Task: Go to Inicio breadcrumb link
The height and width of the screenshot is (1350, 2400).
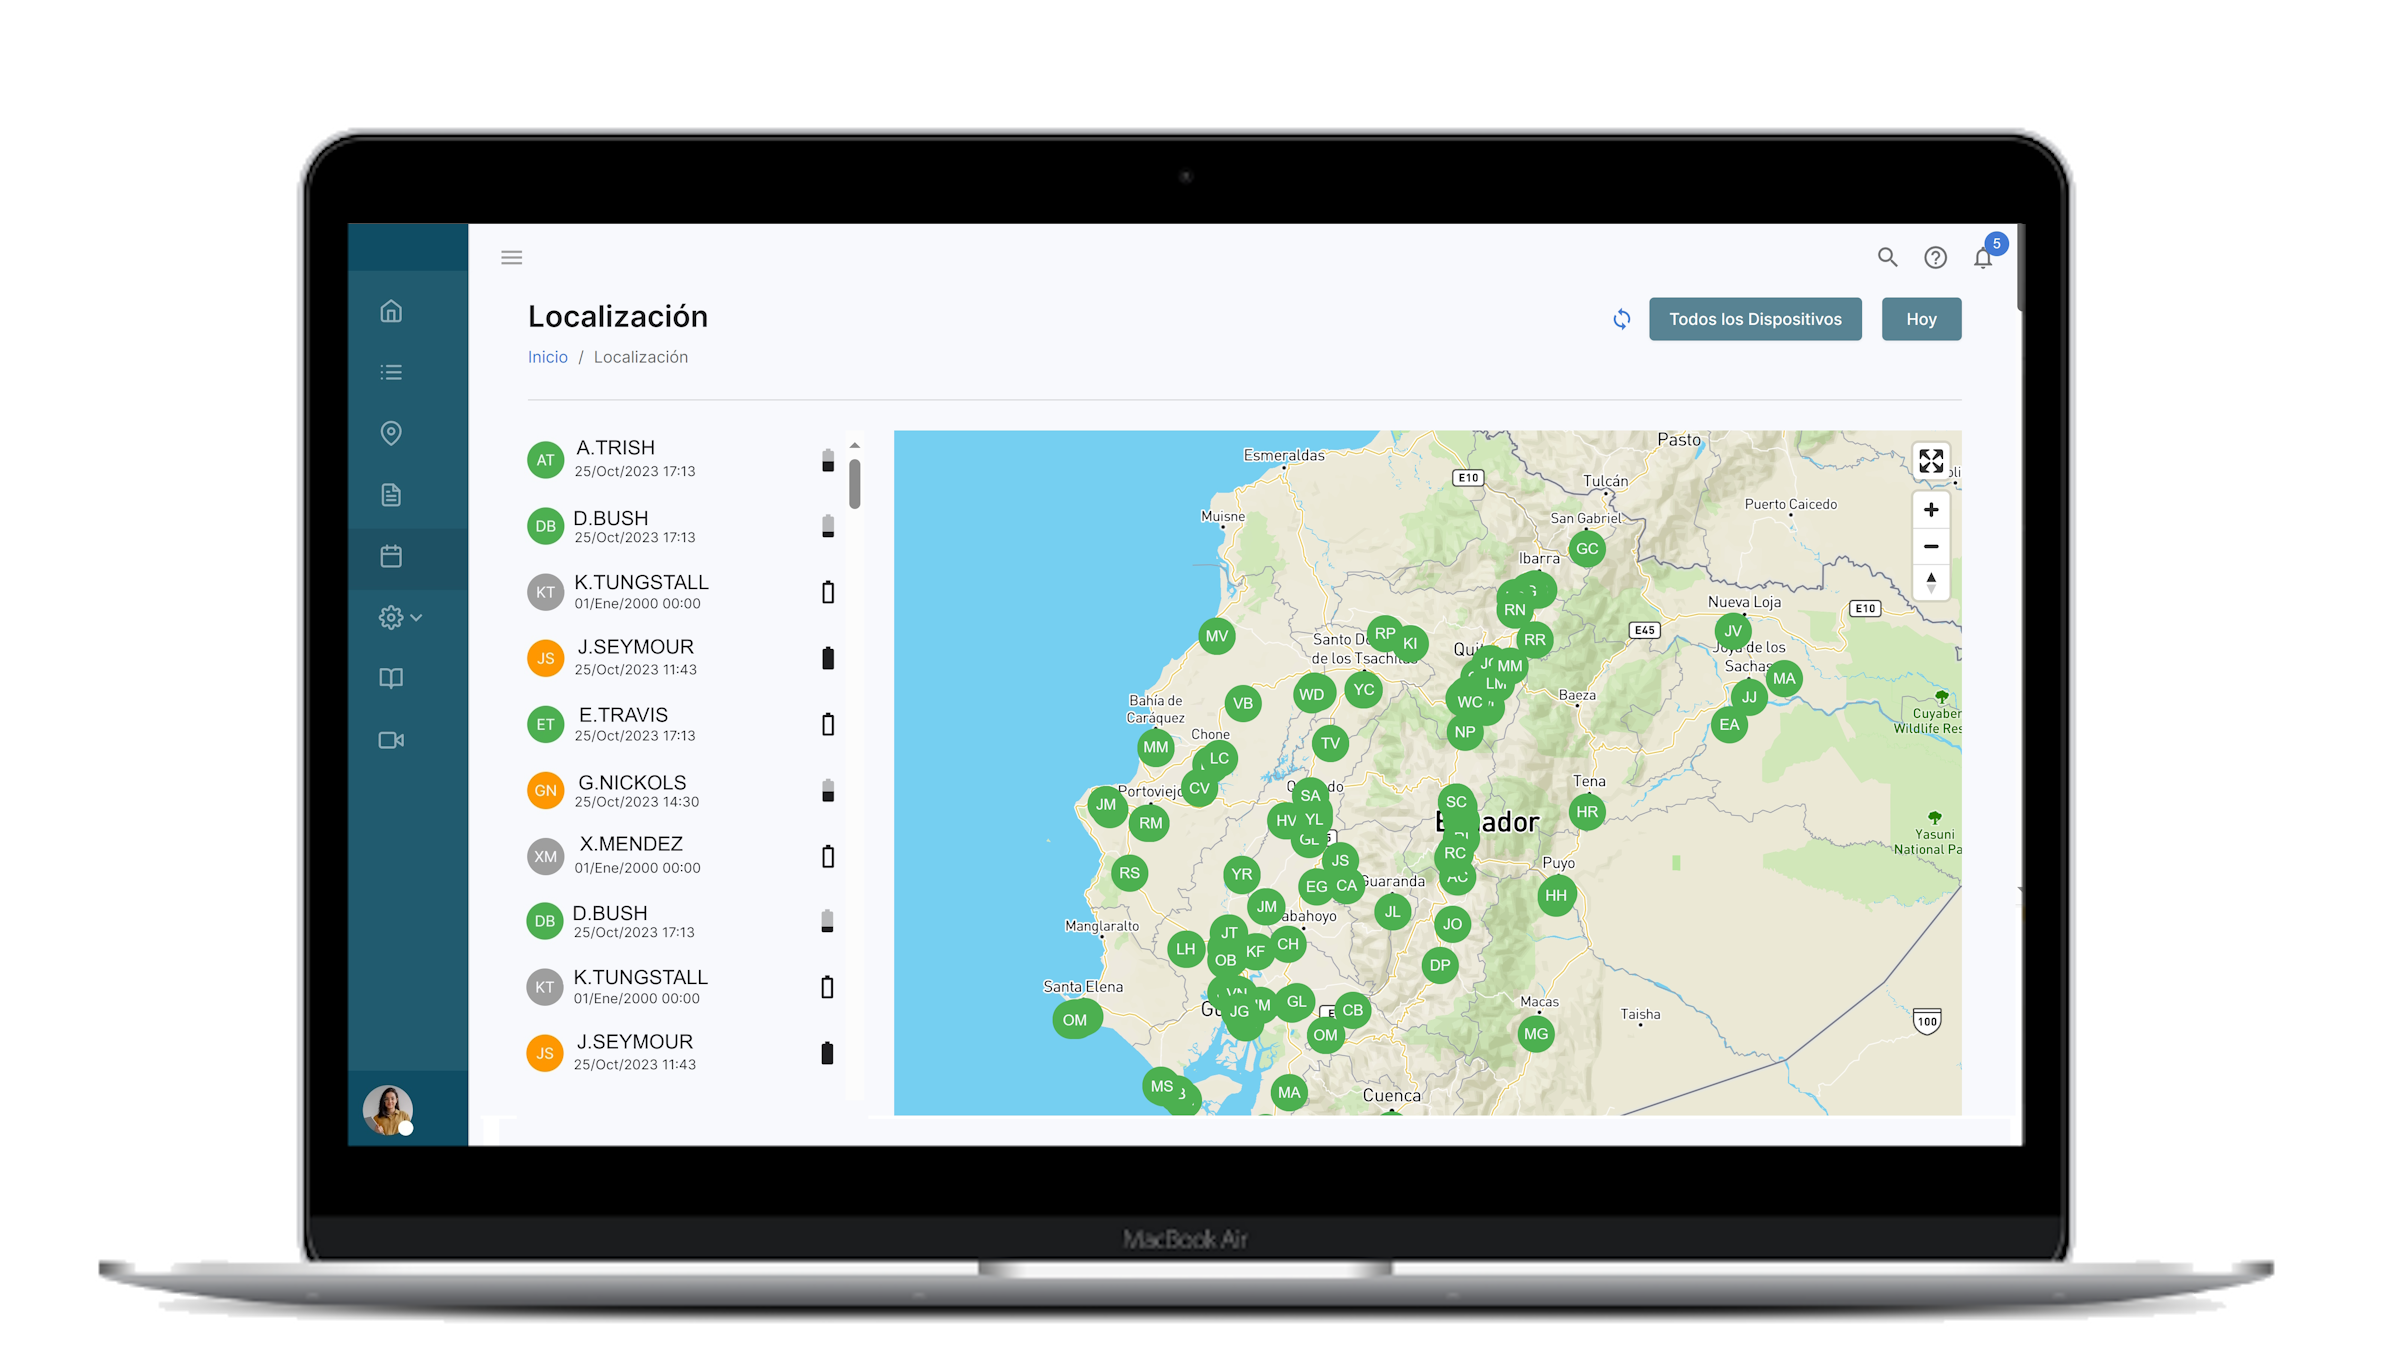Action: pyautogui.click(x=547, y=357)
